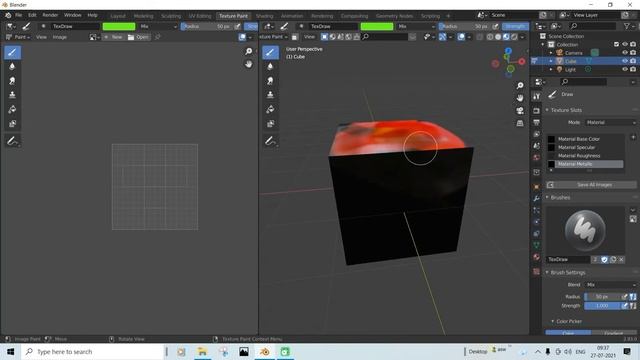640x360 pixels.
Task: Hide the Cube object in the viewport
Action: click(x=625, y=61)
